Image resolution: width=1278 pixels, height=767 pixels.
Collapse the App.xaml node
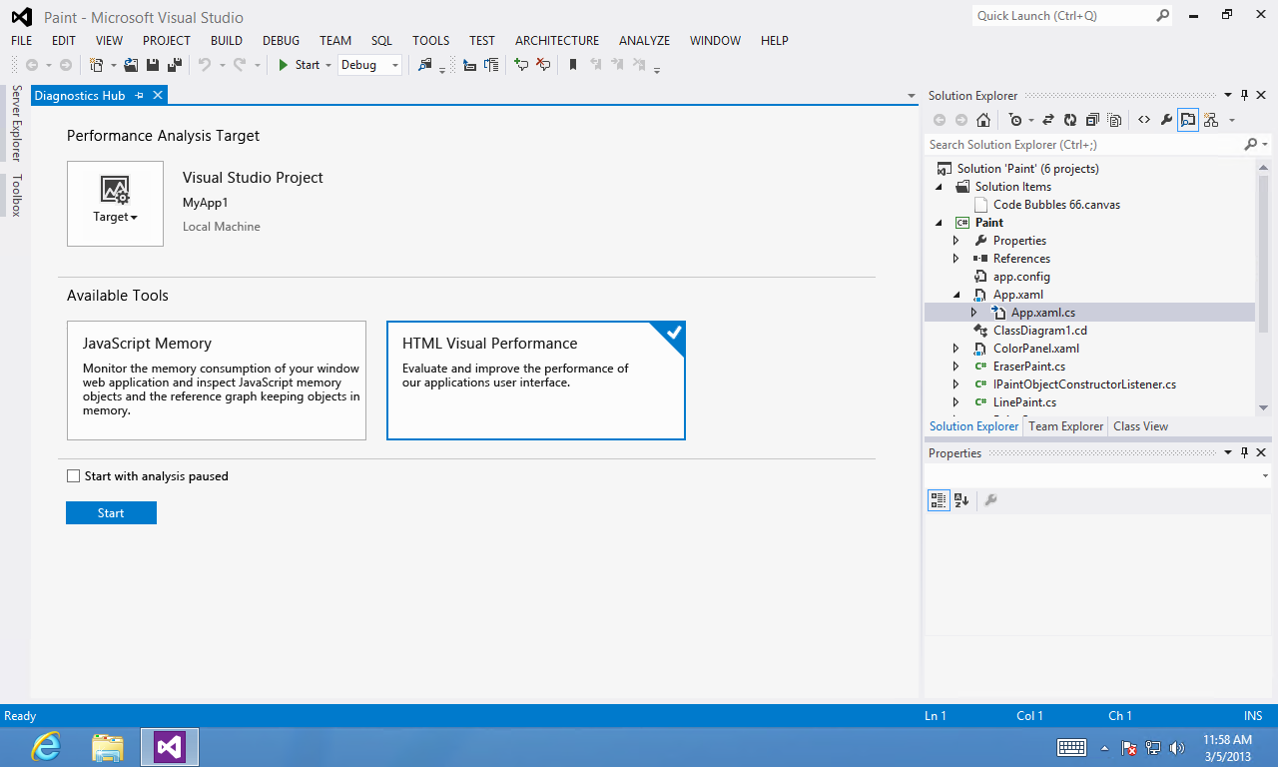[x=956, y=295]
